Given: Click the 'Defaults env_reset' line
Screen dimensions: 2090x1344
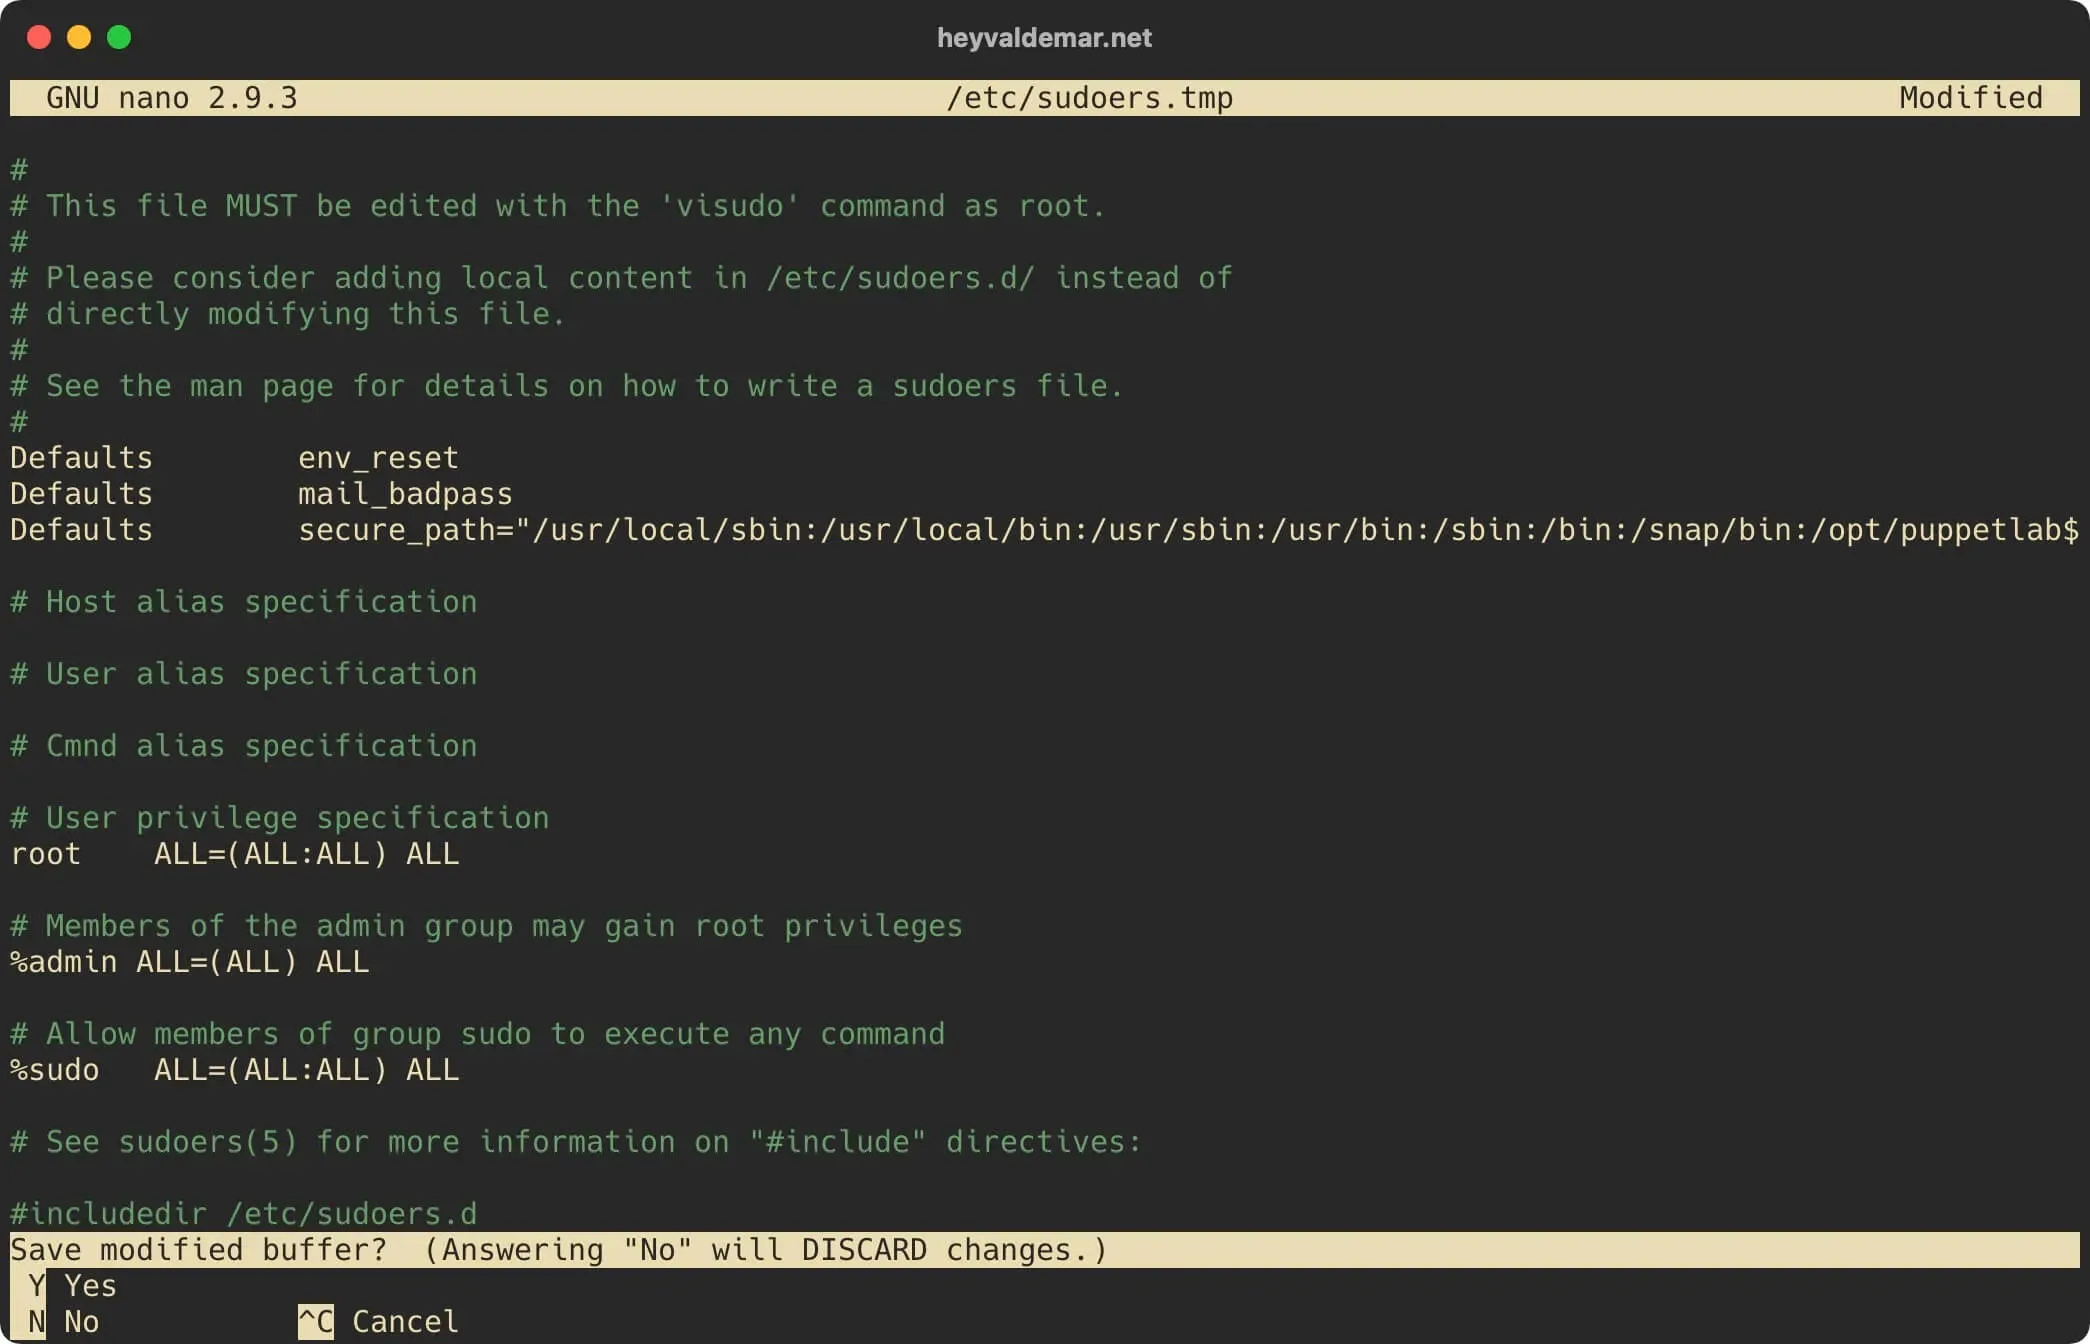Looking at the screenshot, I should [x=234, y=458].
